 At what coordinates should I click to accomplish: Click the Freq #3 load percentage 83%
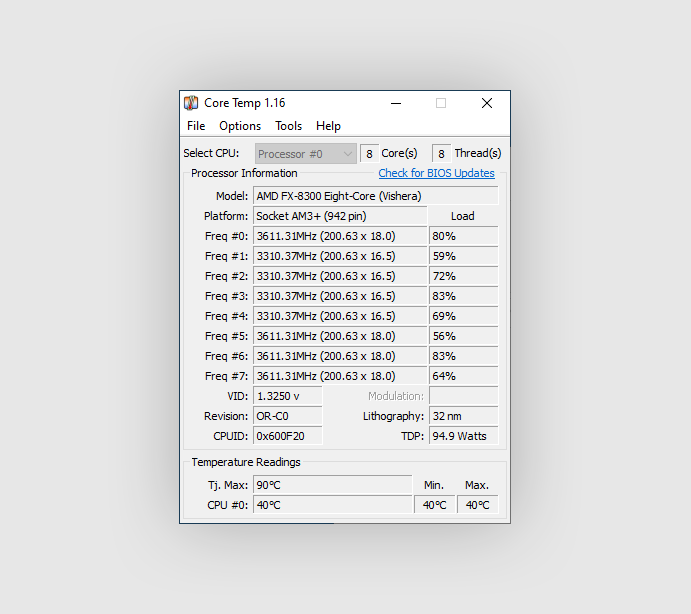pos(463,296)
